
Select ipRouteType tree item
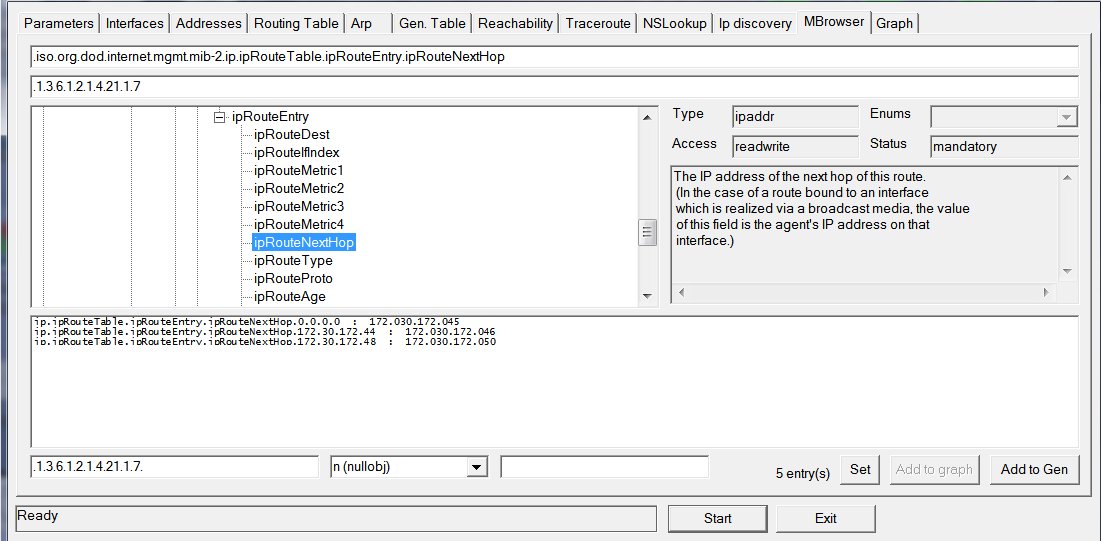293,261
